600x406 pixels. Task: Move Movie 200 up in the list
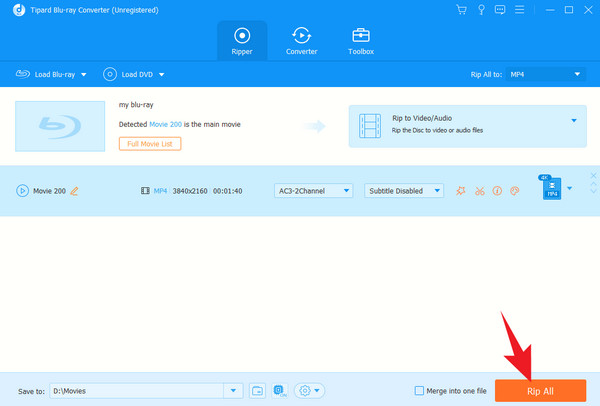tap(593, 184)
